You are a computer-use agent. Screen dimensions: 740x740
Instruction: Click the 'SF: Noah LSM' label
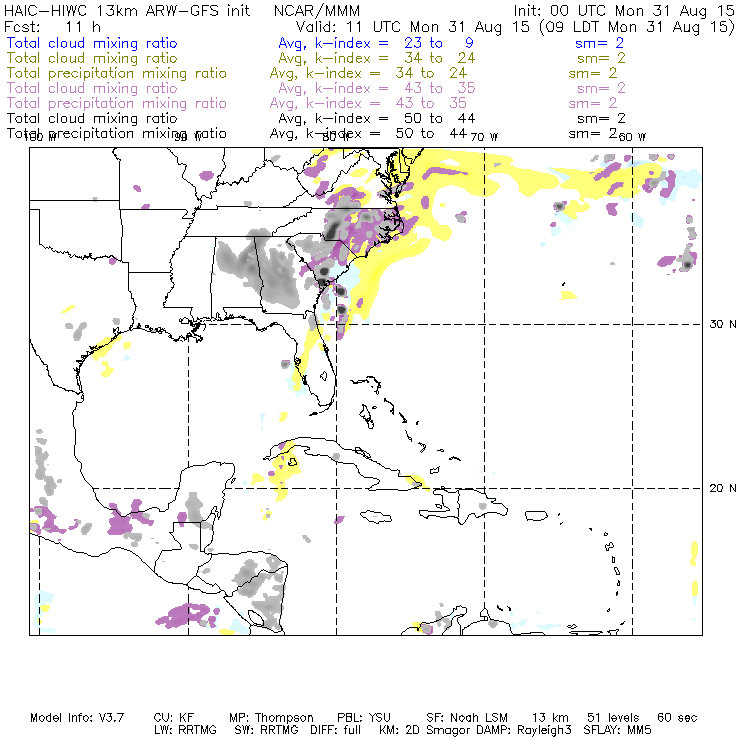(467, 718)
